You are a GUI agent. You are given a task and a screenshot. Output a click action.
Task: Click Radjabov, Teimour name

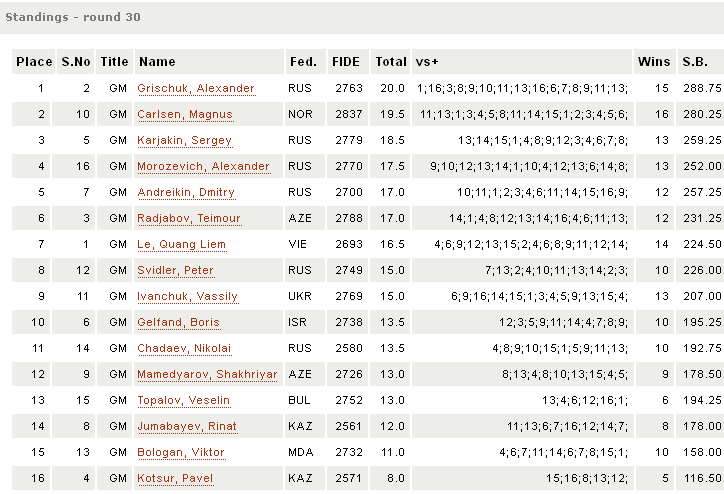pos(189,218)
